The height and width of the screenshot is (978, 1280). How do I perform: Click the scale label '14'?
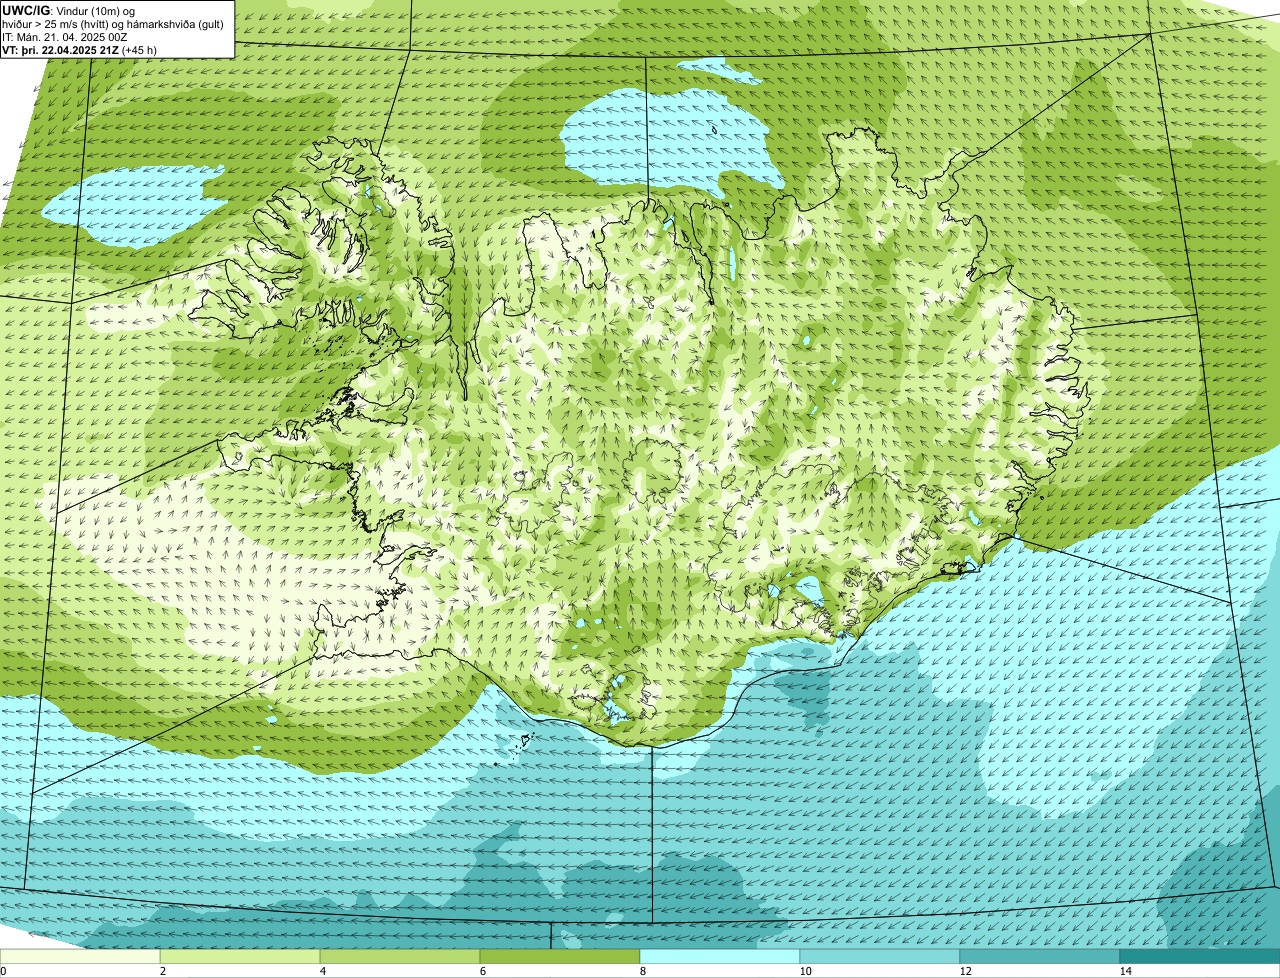(1125, 971)
